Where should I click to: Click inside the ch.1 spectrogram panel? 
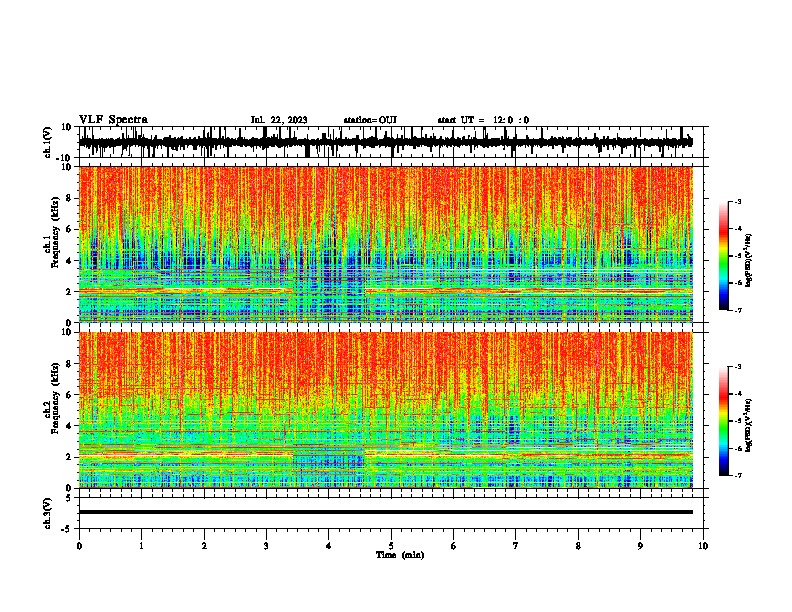pyautogui.click(x=386, y=244)
